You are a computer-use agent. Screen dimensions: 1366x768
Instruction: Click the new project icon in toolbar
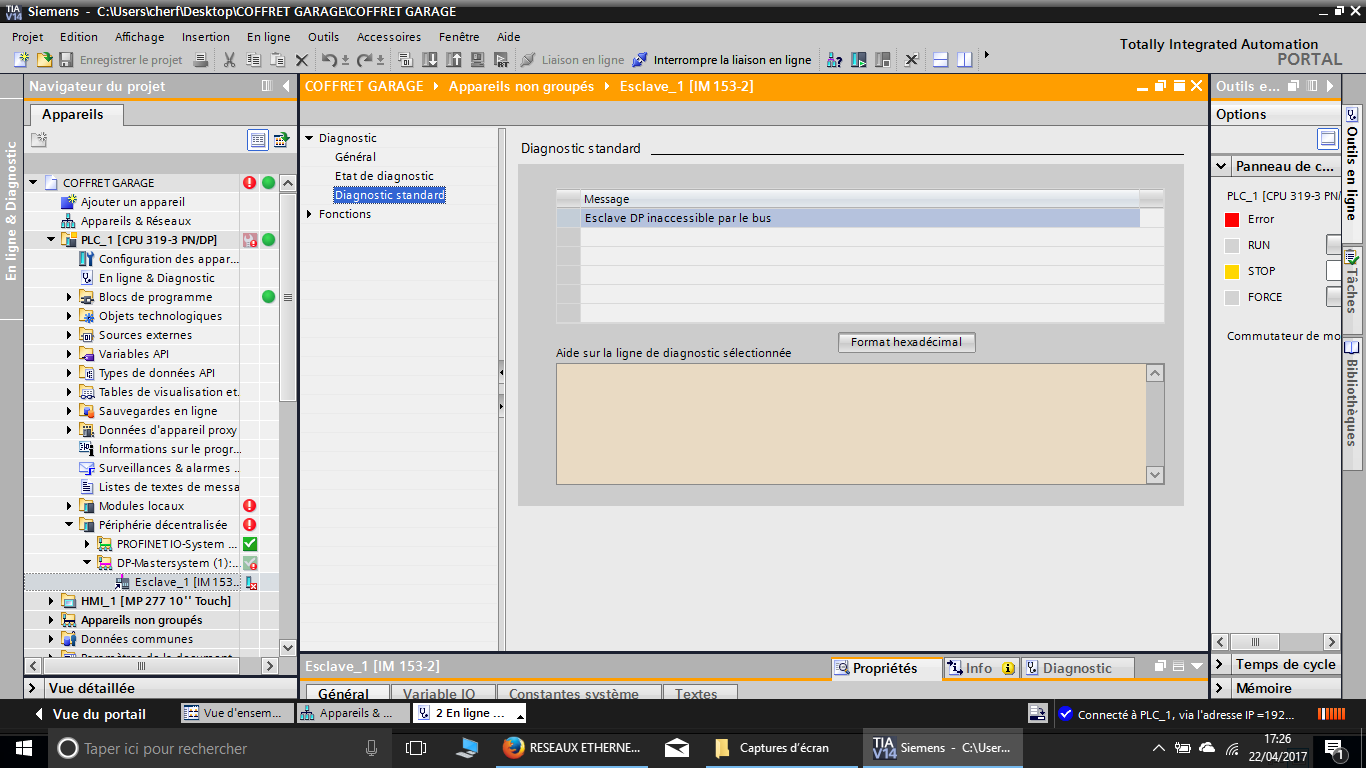[21, 60]
